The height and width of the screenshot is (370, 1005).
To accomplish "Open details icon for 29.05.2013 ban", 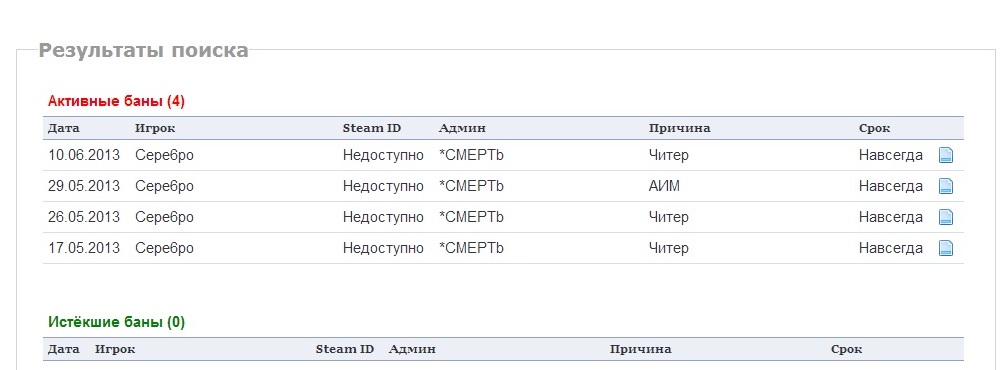I will (x=946, y=186).
